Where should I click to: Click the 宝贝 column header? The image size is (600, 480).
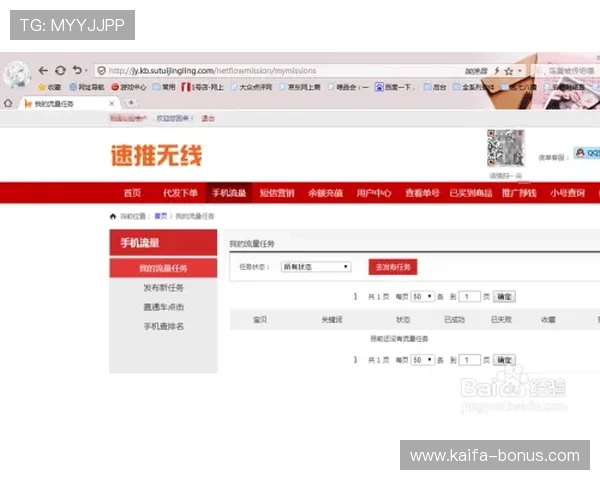coord(260,320)
